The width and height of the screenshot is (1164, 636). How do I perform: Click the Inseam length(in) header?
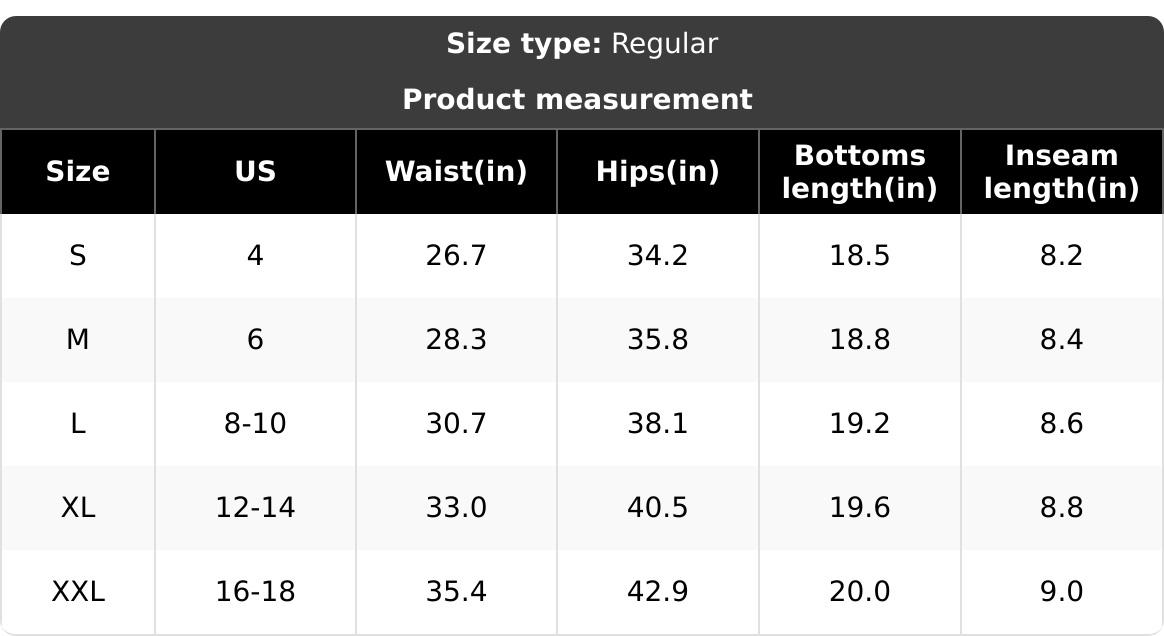click(1061, 172)
